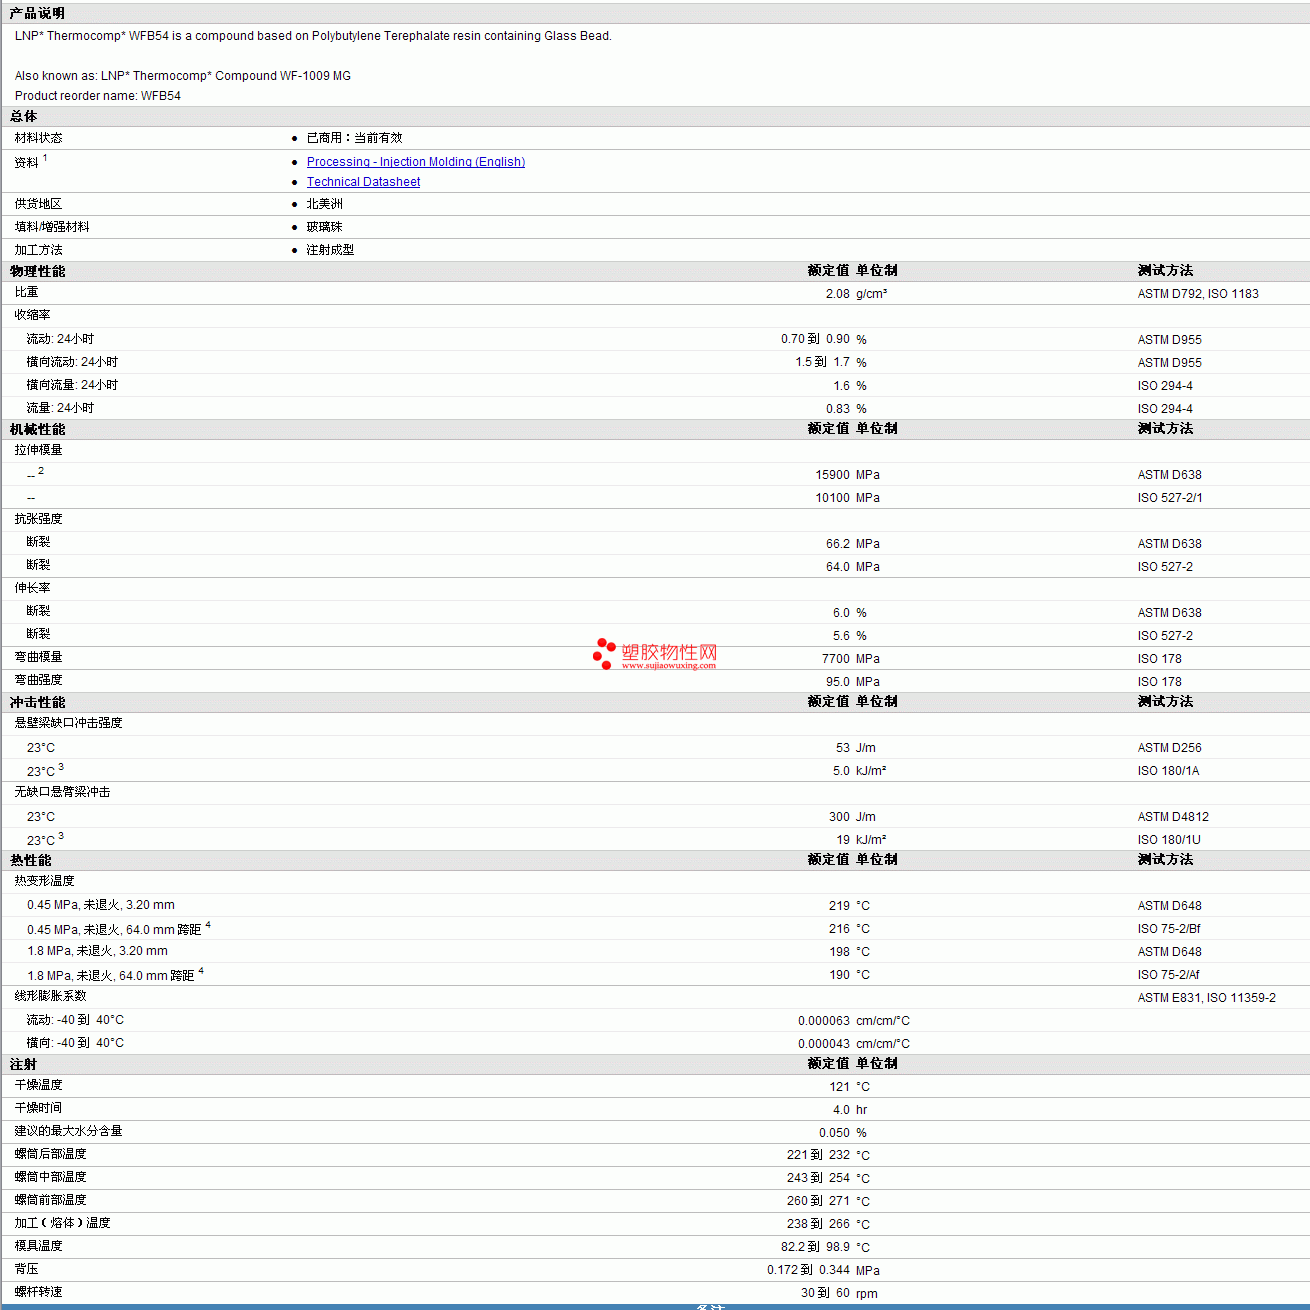Click the ISO 75-2/Af test method
Screen dimensions: 1310x1310
tap(1168, 975)
